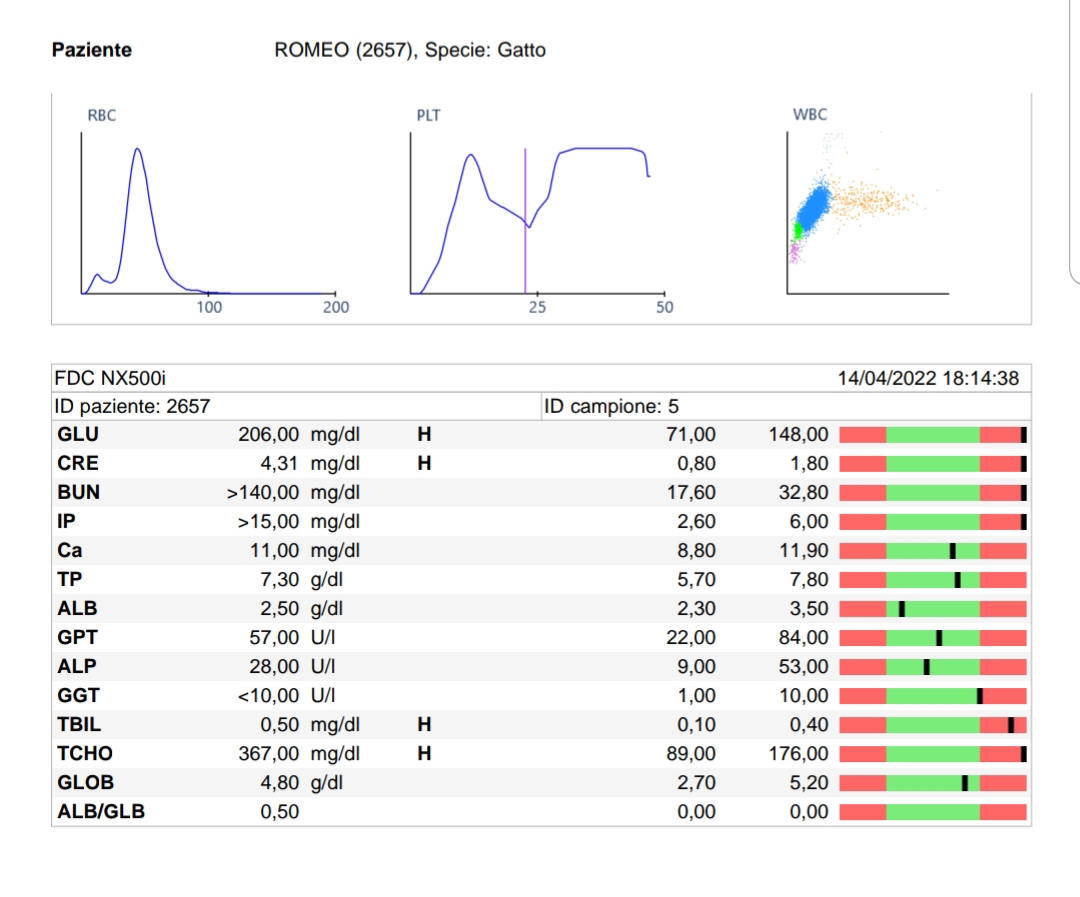Screen dimensions: 1080x897
Task: Click the GLU row label
Action: pos(78,434)
